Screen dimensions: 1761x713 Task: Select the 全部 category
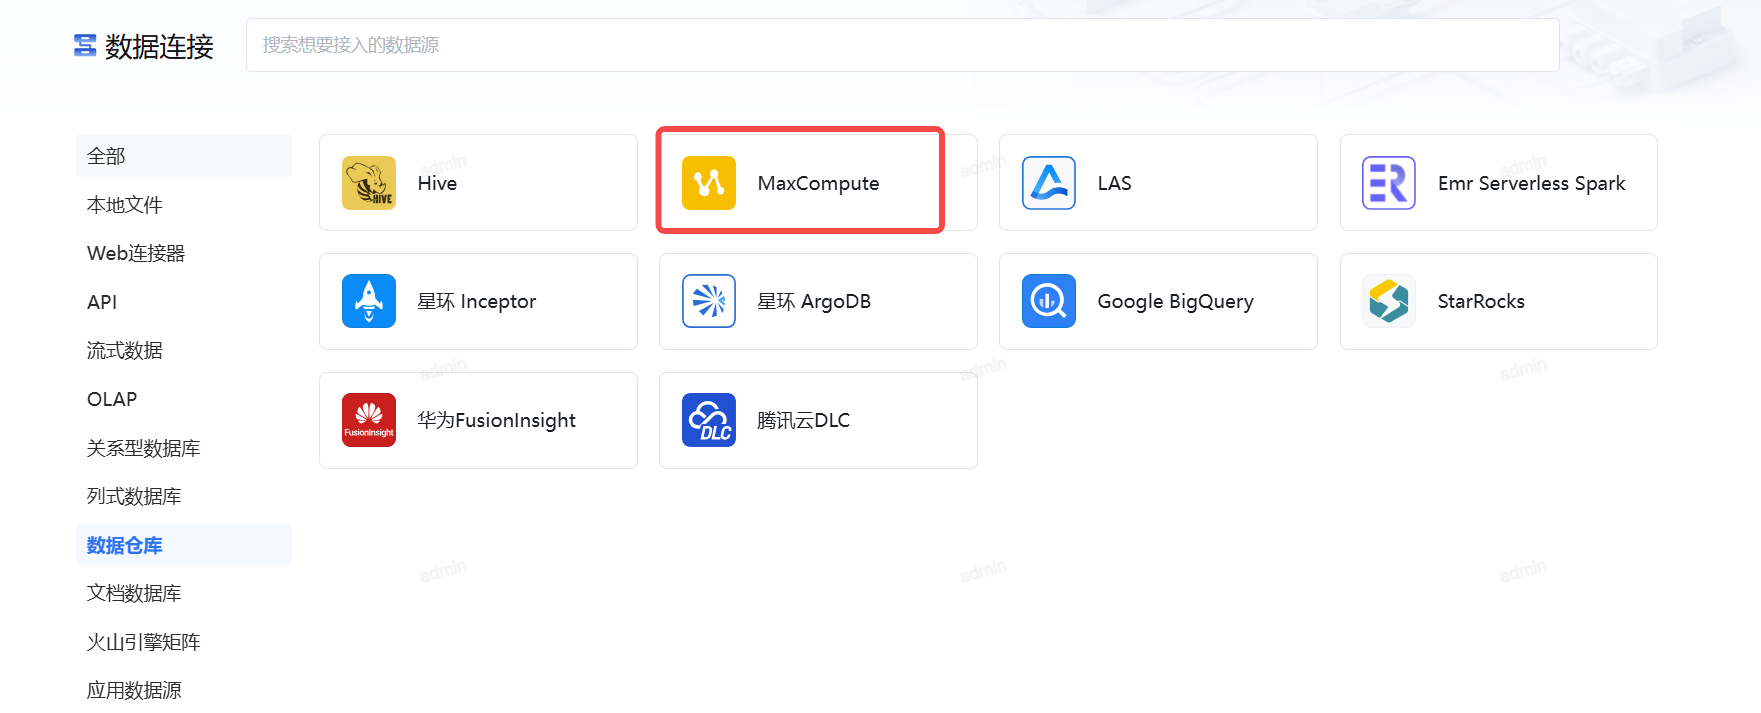184,156
